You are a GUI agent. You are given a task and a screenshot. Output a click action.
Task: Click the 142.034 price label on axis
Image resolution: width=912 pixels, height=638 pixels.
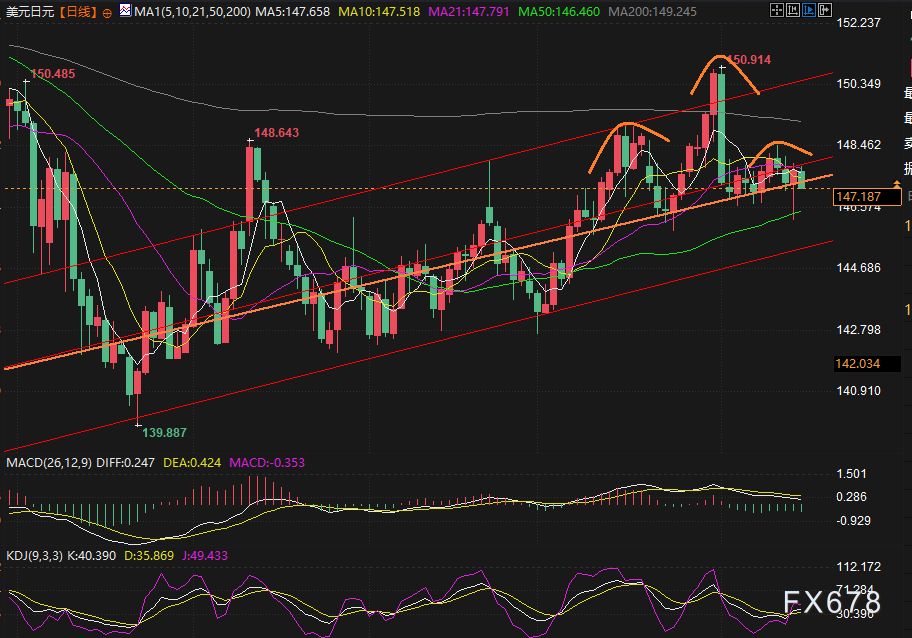(857, 364)
